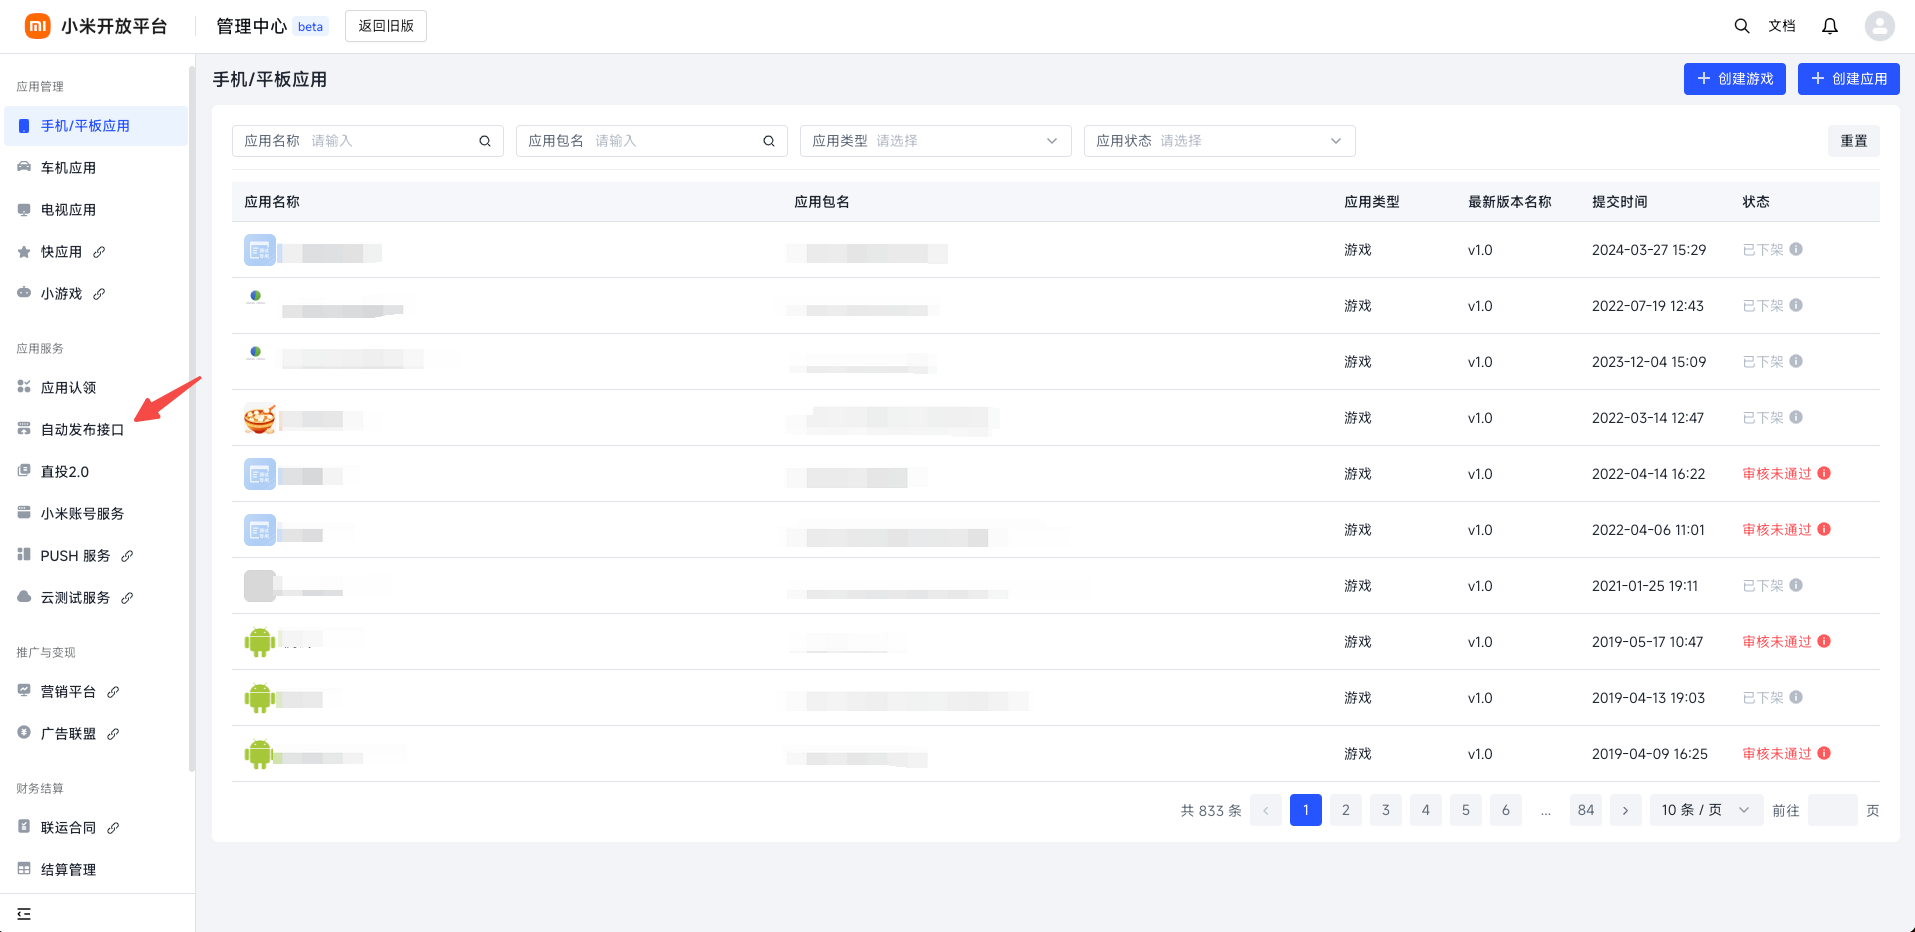Click the 自动发布接口 sidebar icon

pos(24,429)
